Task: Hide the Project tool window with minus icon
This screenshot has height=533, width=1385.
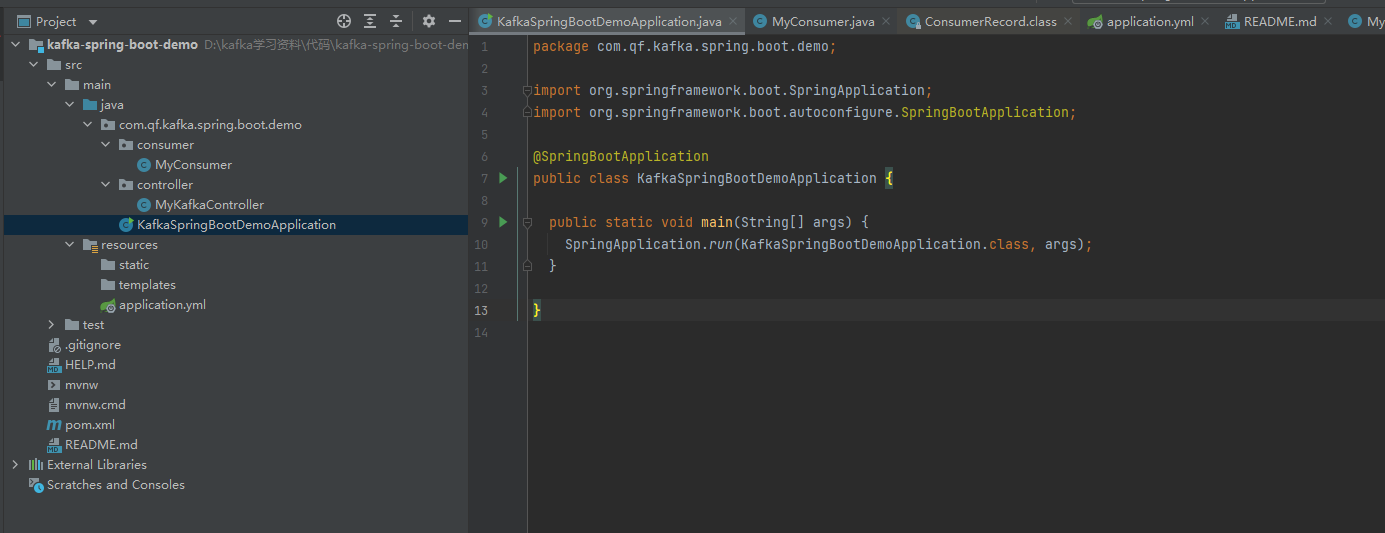Action: coord(455,21)
